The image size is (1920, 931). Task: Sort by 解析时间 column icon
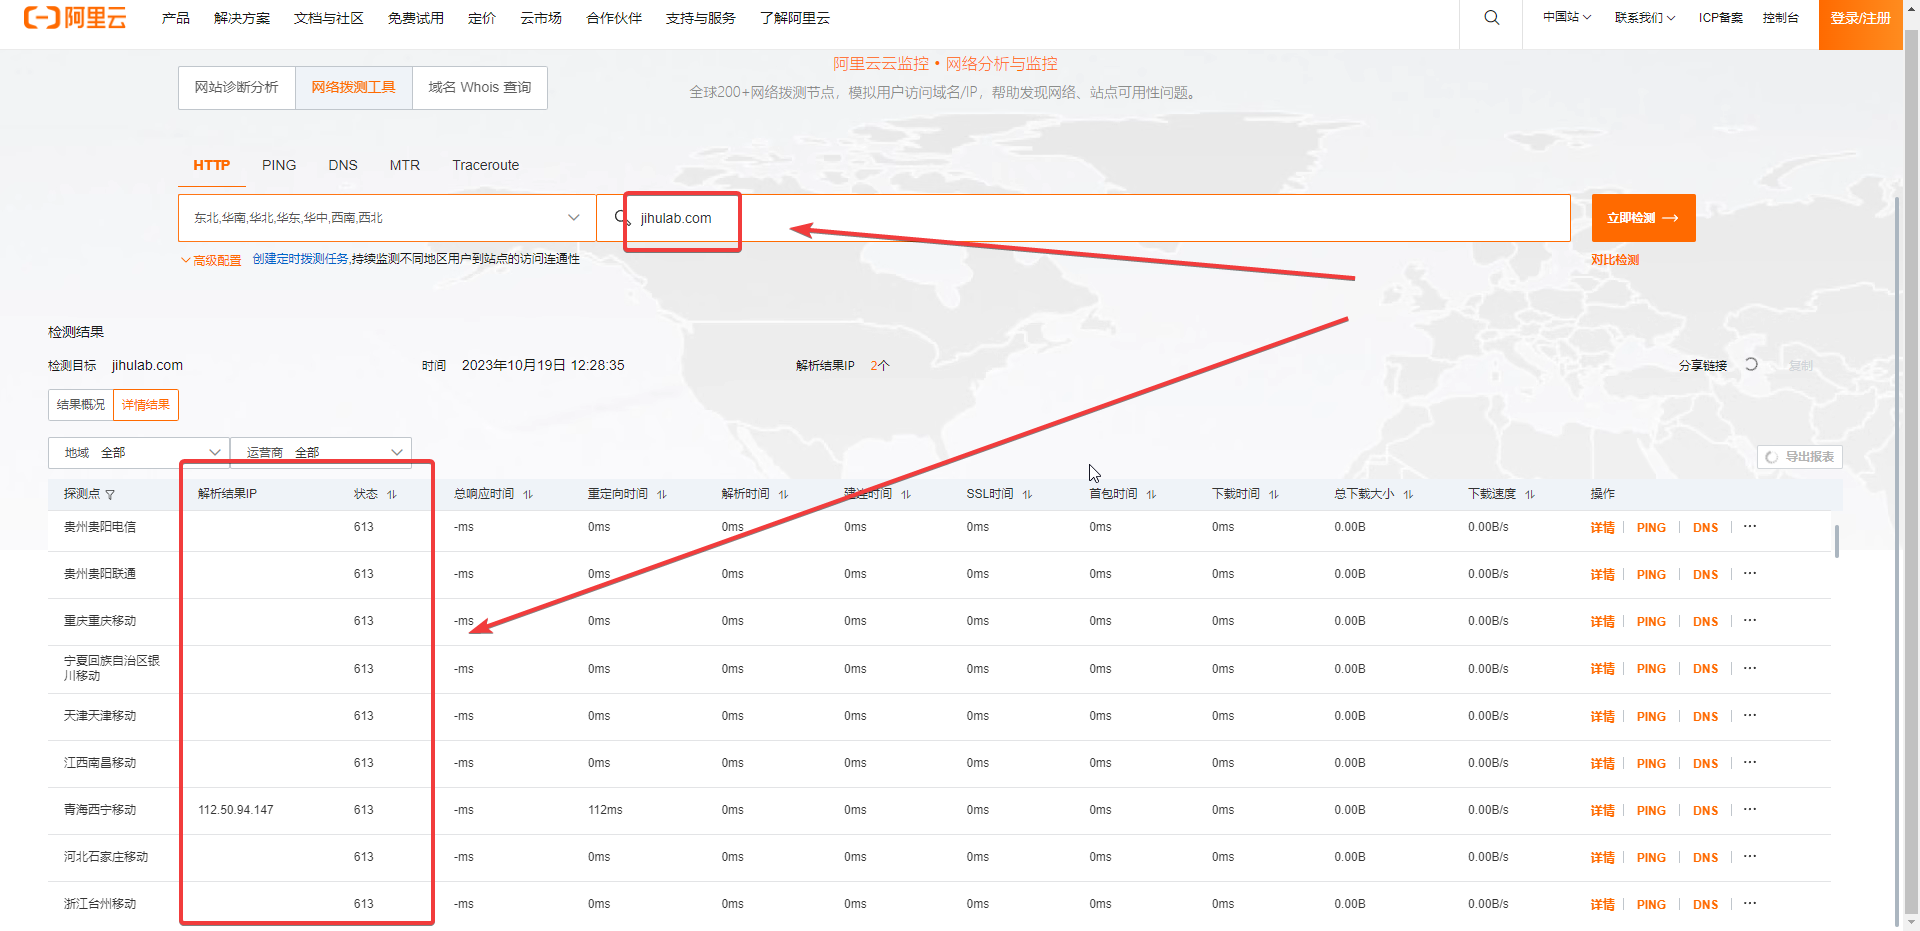click(784, 495)
